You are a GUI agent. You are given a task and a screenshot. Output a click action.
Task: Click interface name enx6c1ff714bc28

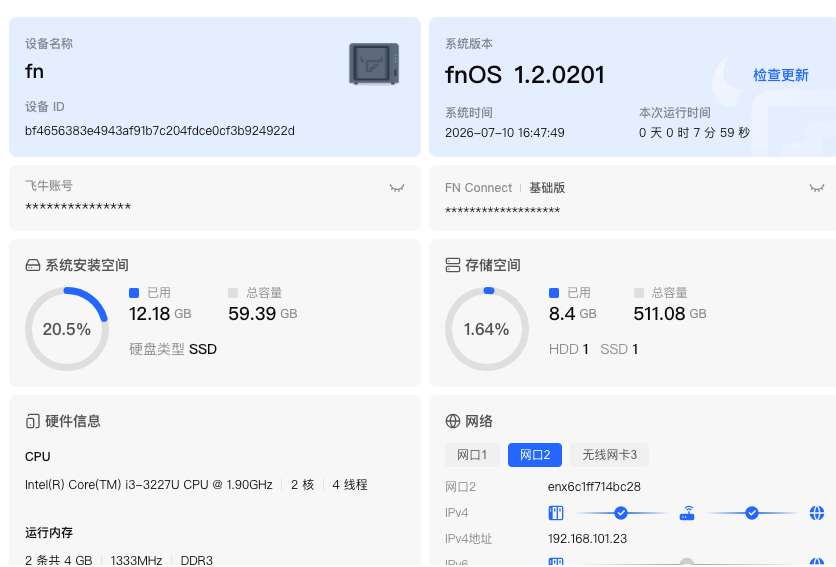(594, 486)
